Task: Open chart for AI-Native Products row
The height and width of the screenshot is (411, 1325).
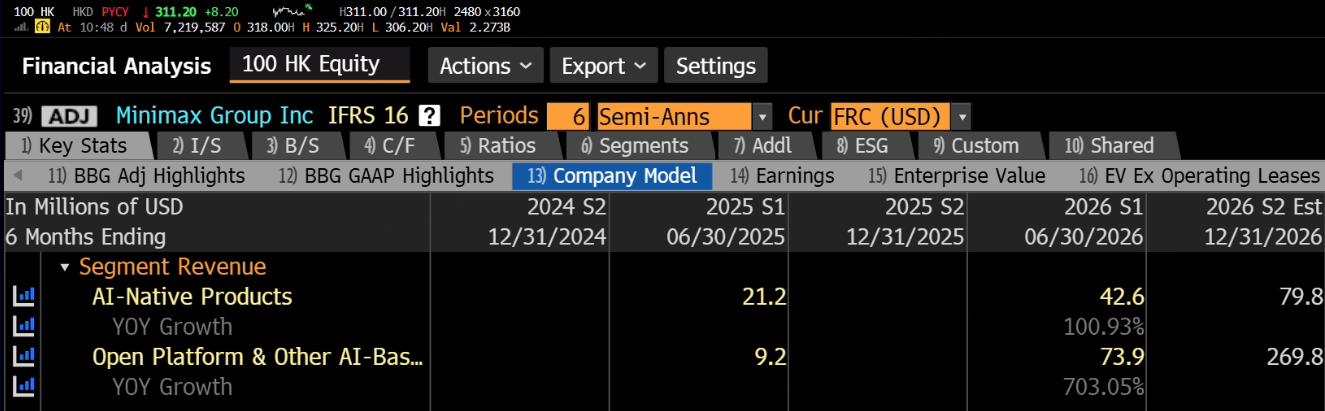Action: pyautogui.click(x=23, y=297)
